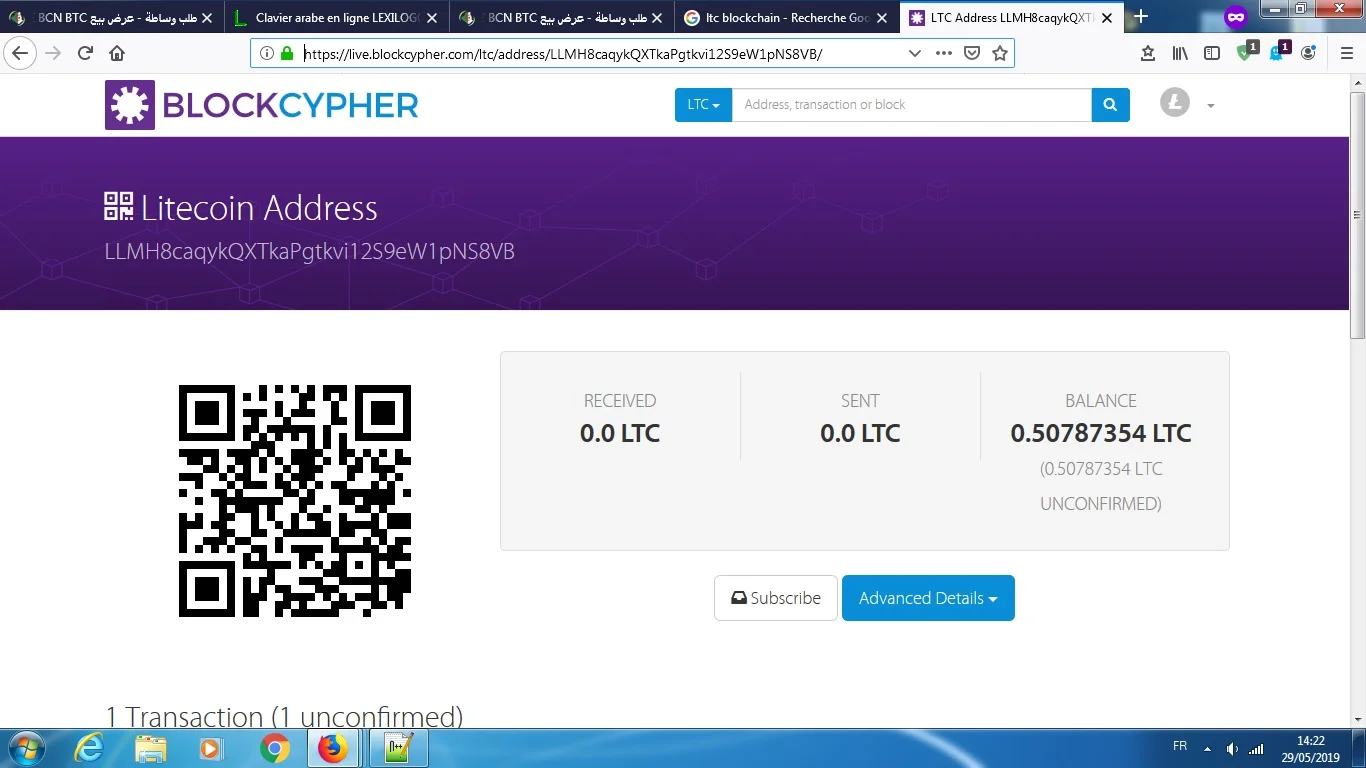1366x768 pixels.
Task: Click the large QR code image
Action: [x=295, y=501]
